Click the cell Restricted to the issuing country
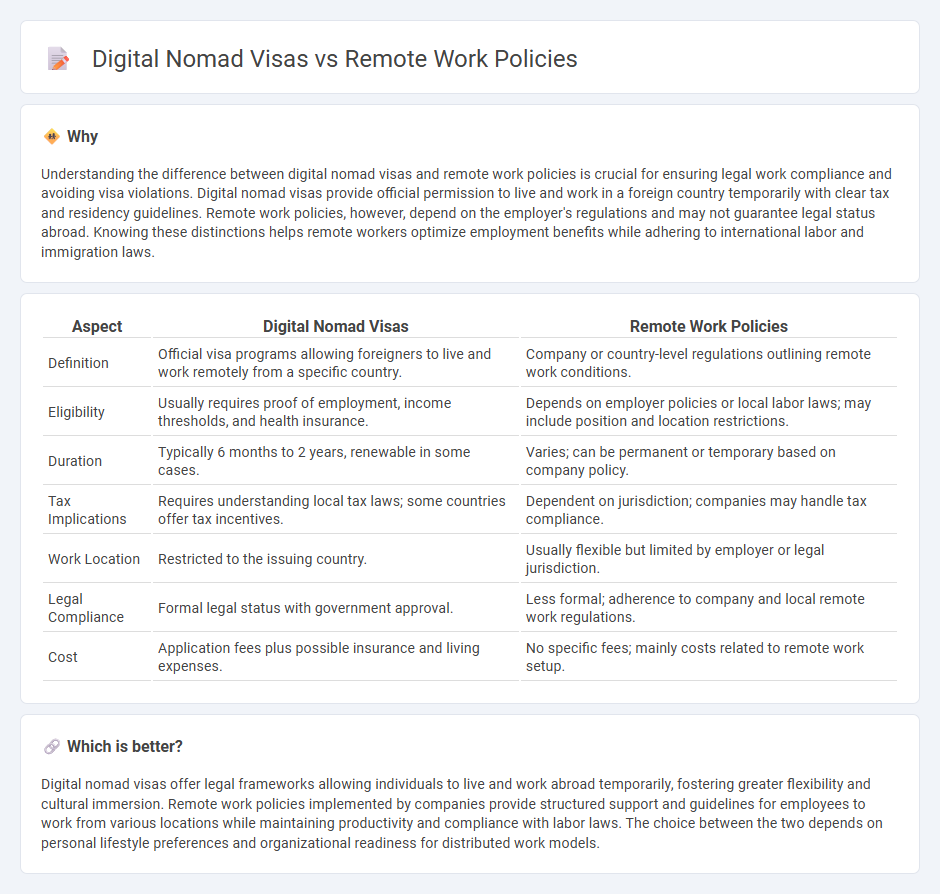This screenshot has height=894, width=940. pyautogui.click(x=336, y=559)
